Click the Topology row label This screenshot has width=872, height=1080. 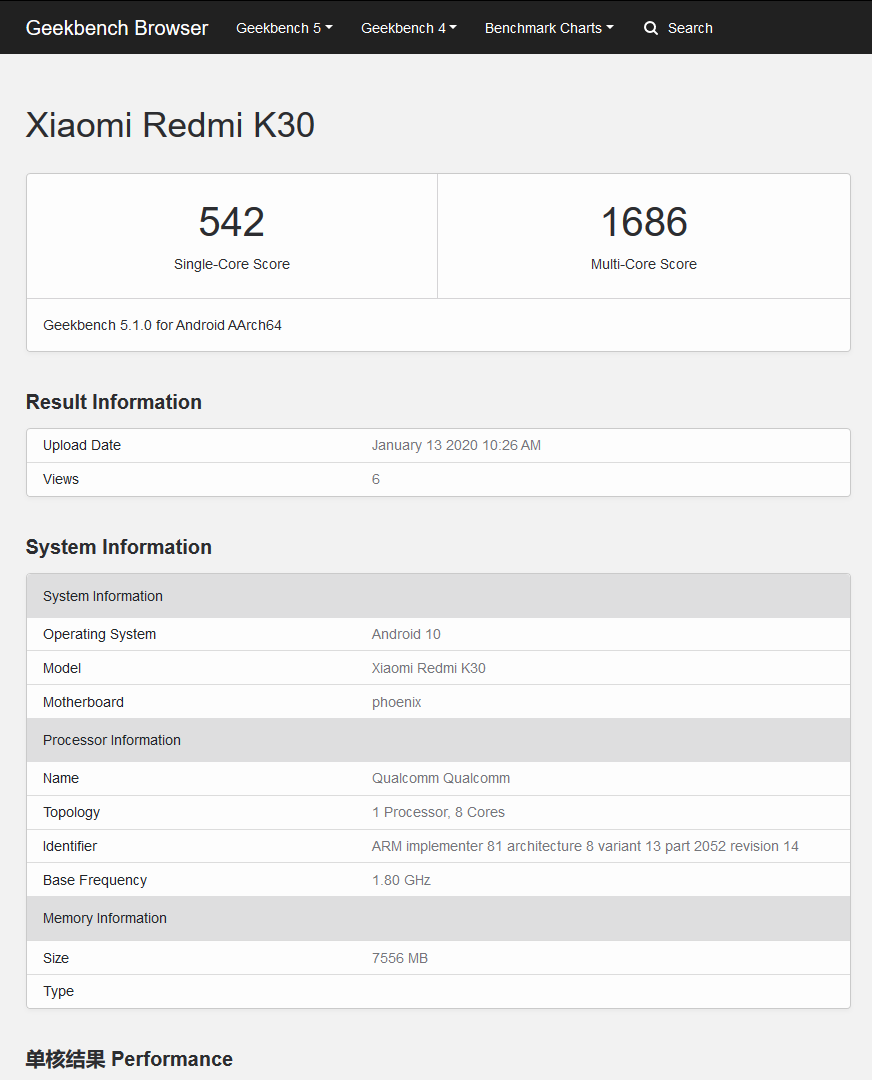pos(72,812)
